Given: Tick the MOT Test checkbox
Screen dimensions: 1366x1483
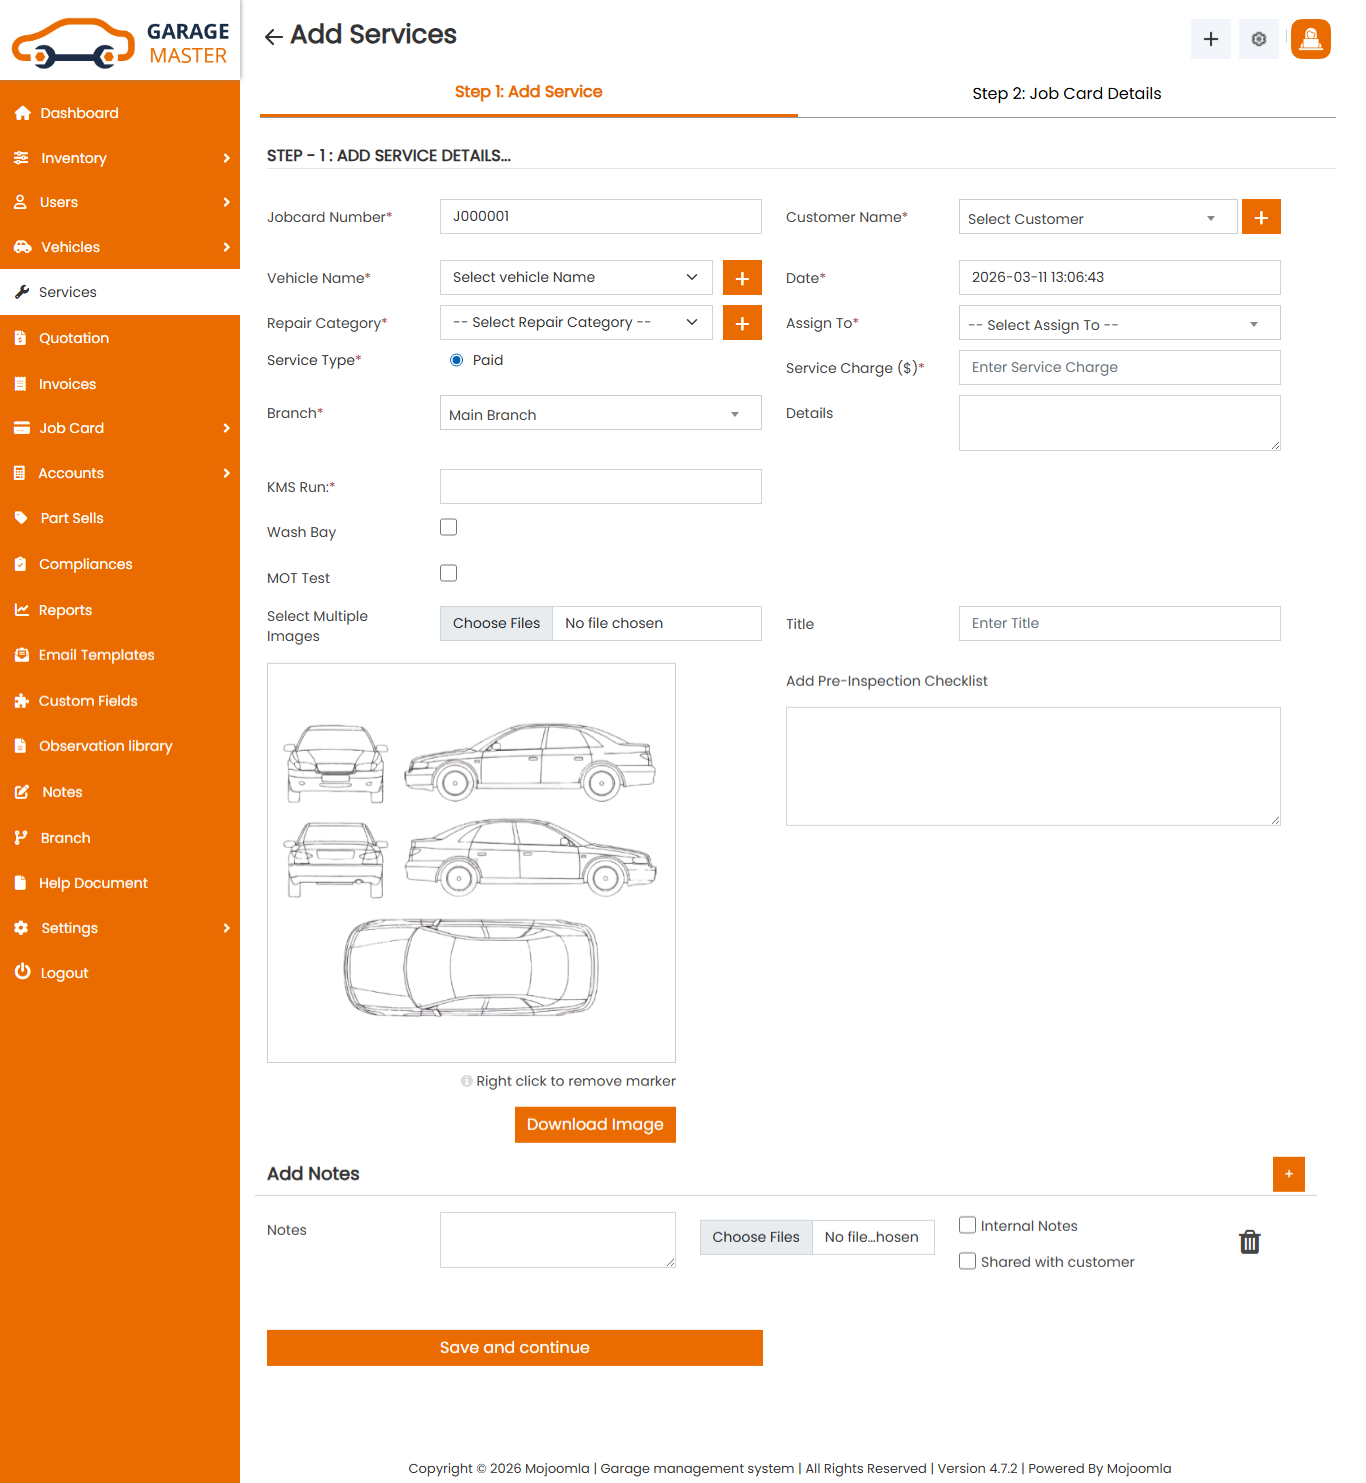Looking at the screenshot, I should point(449,573).
